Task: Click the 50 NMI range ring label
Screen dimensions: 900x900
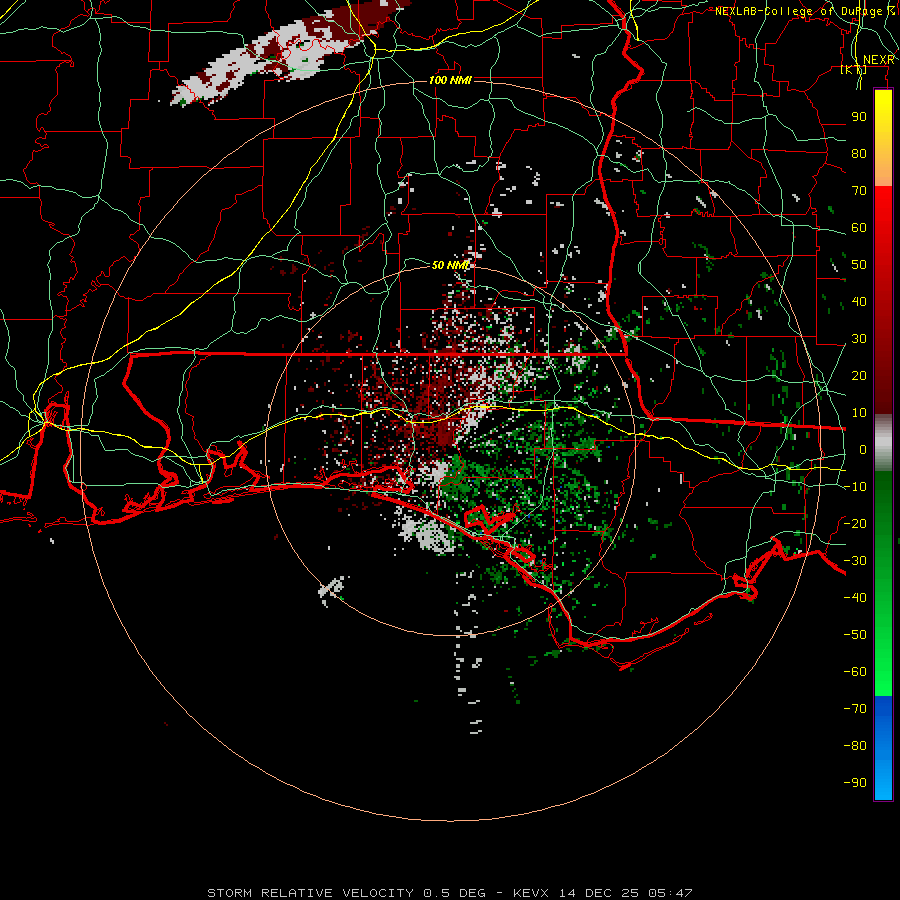Action: (450, 265)
